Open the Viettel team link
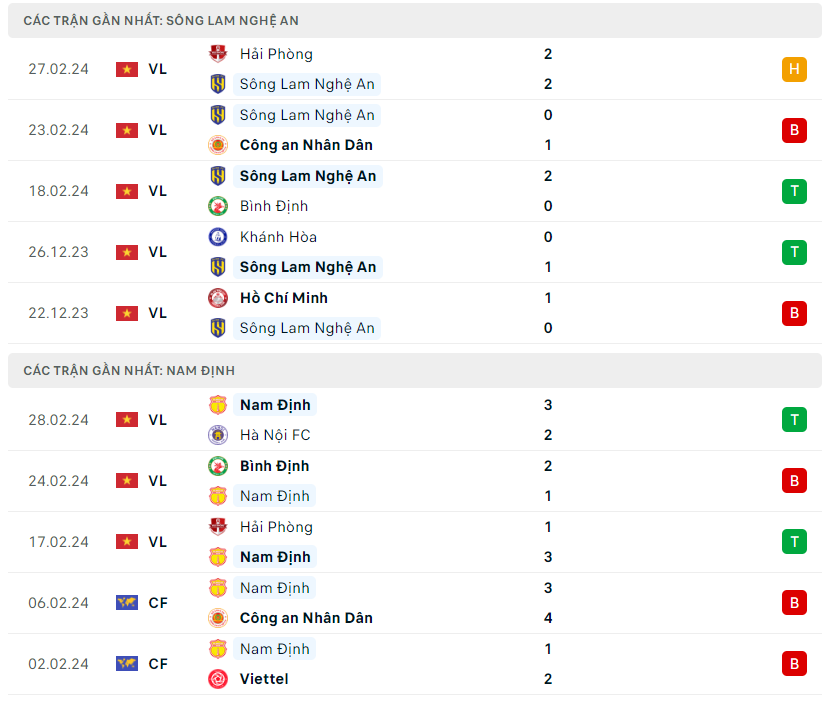Image resolution: width=828 pixels, height=701 pixels. pos(264,679)
